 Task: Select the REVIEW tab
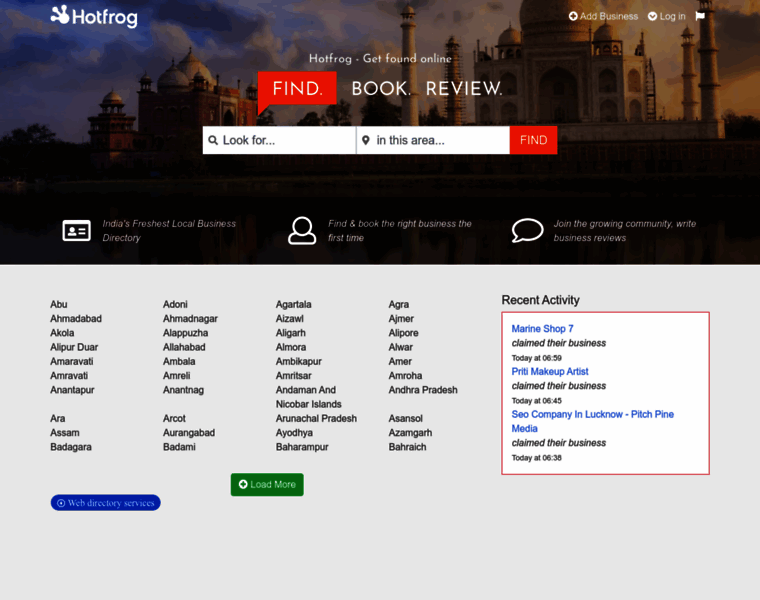464,89
